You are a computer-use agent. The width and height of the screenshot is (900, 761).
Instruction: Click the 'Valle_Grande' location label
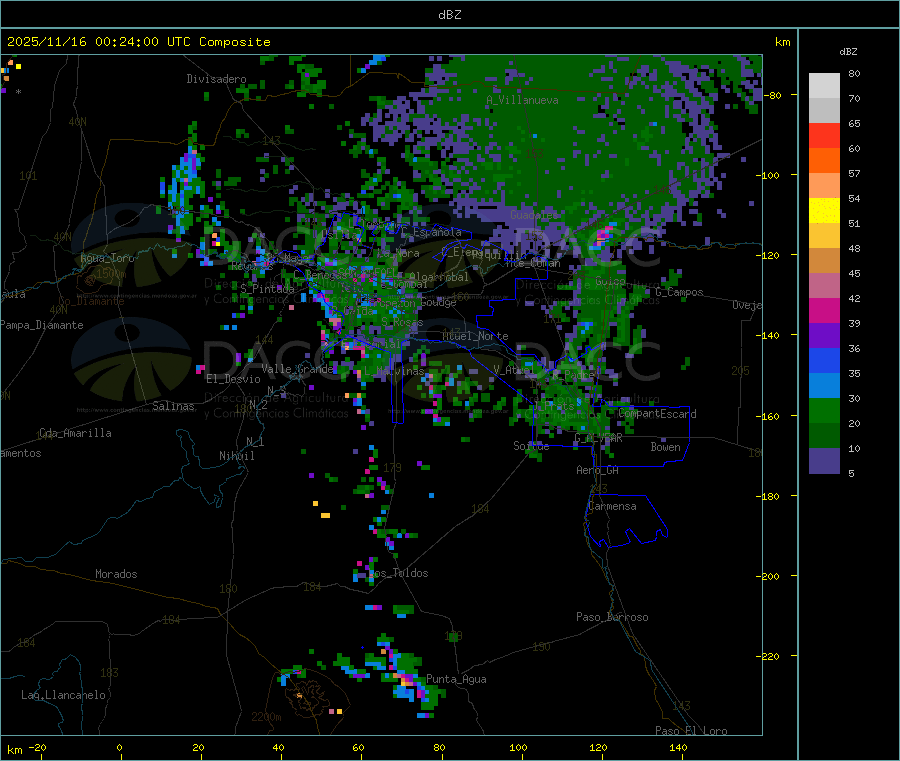(x=297, y=369)
